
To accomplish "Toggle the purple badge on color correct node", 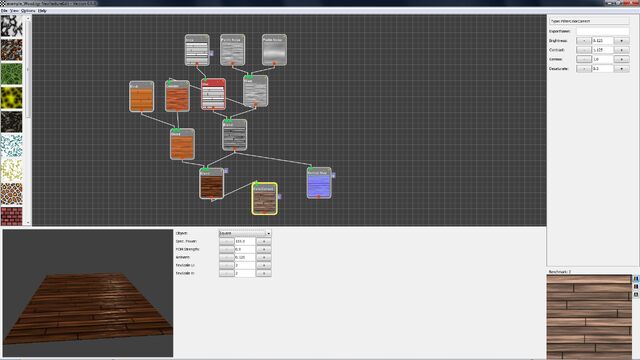I will tap(279, 196).
